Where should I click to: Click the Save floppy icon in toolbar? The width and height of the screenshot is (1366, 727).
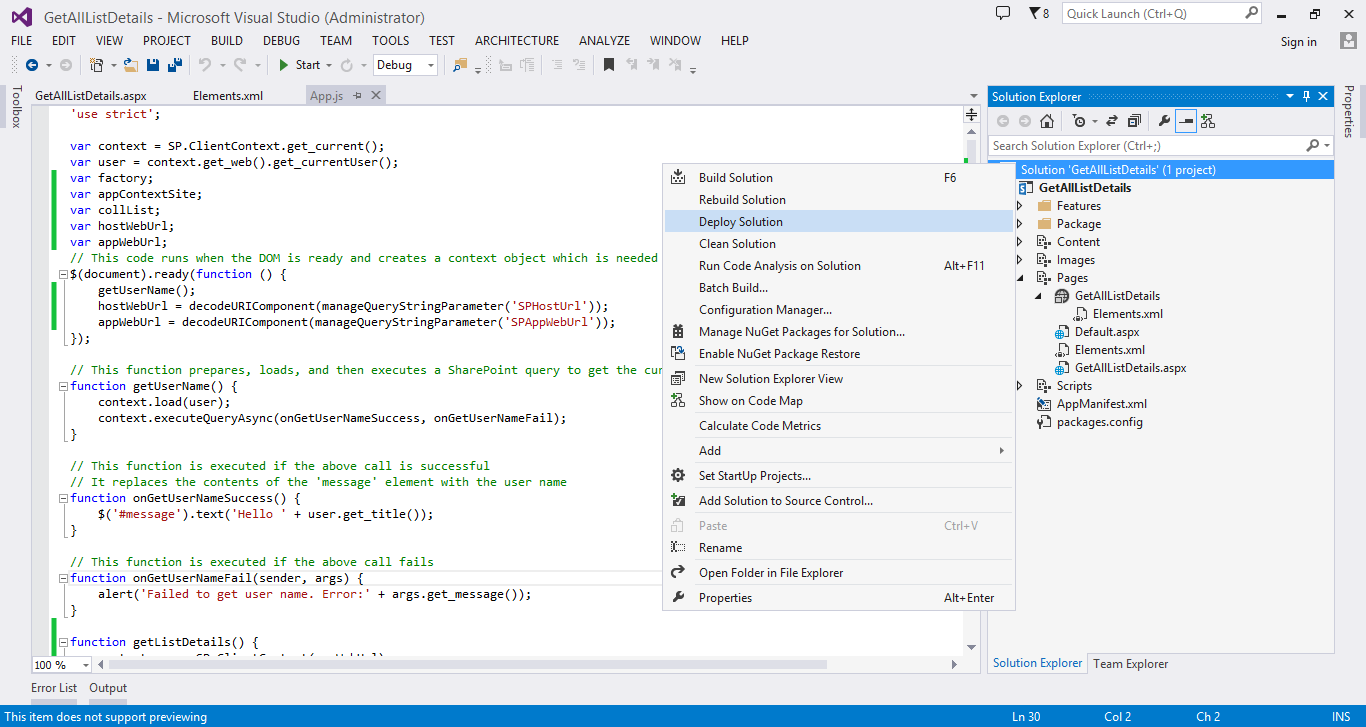click(x=153, y=65)
